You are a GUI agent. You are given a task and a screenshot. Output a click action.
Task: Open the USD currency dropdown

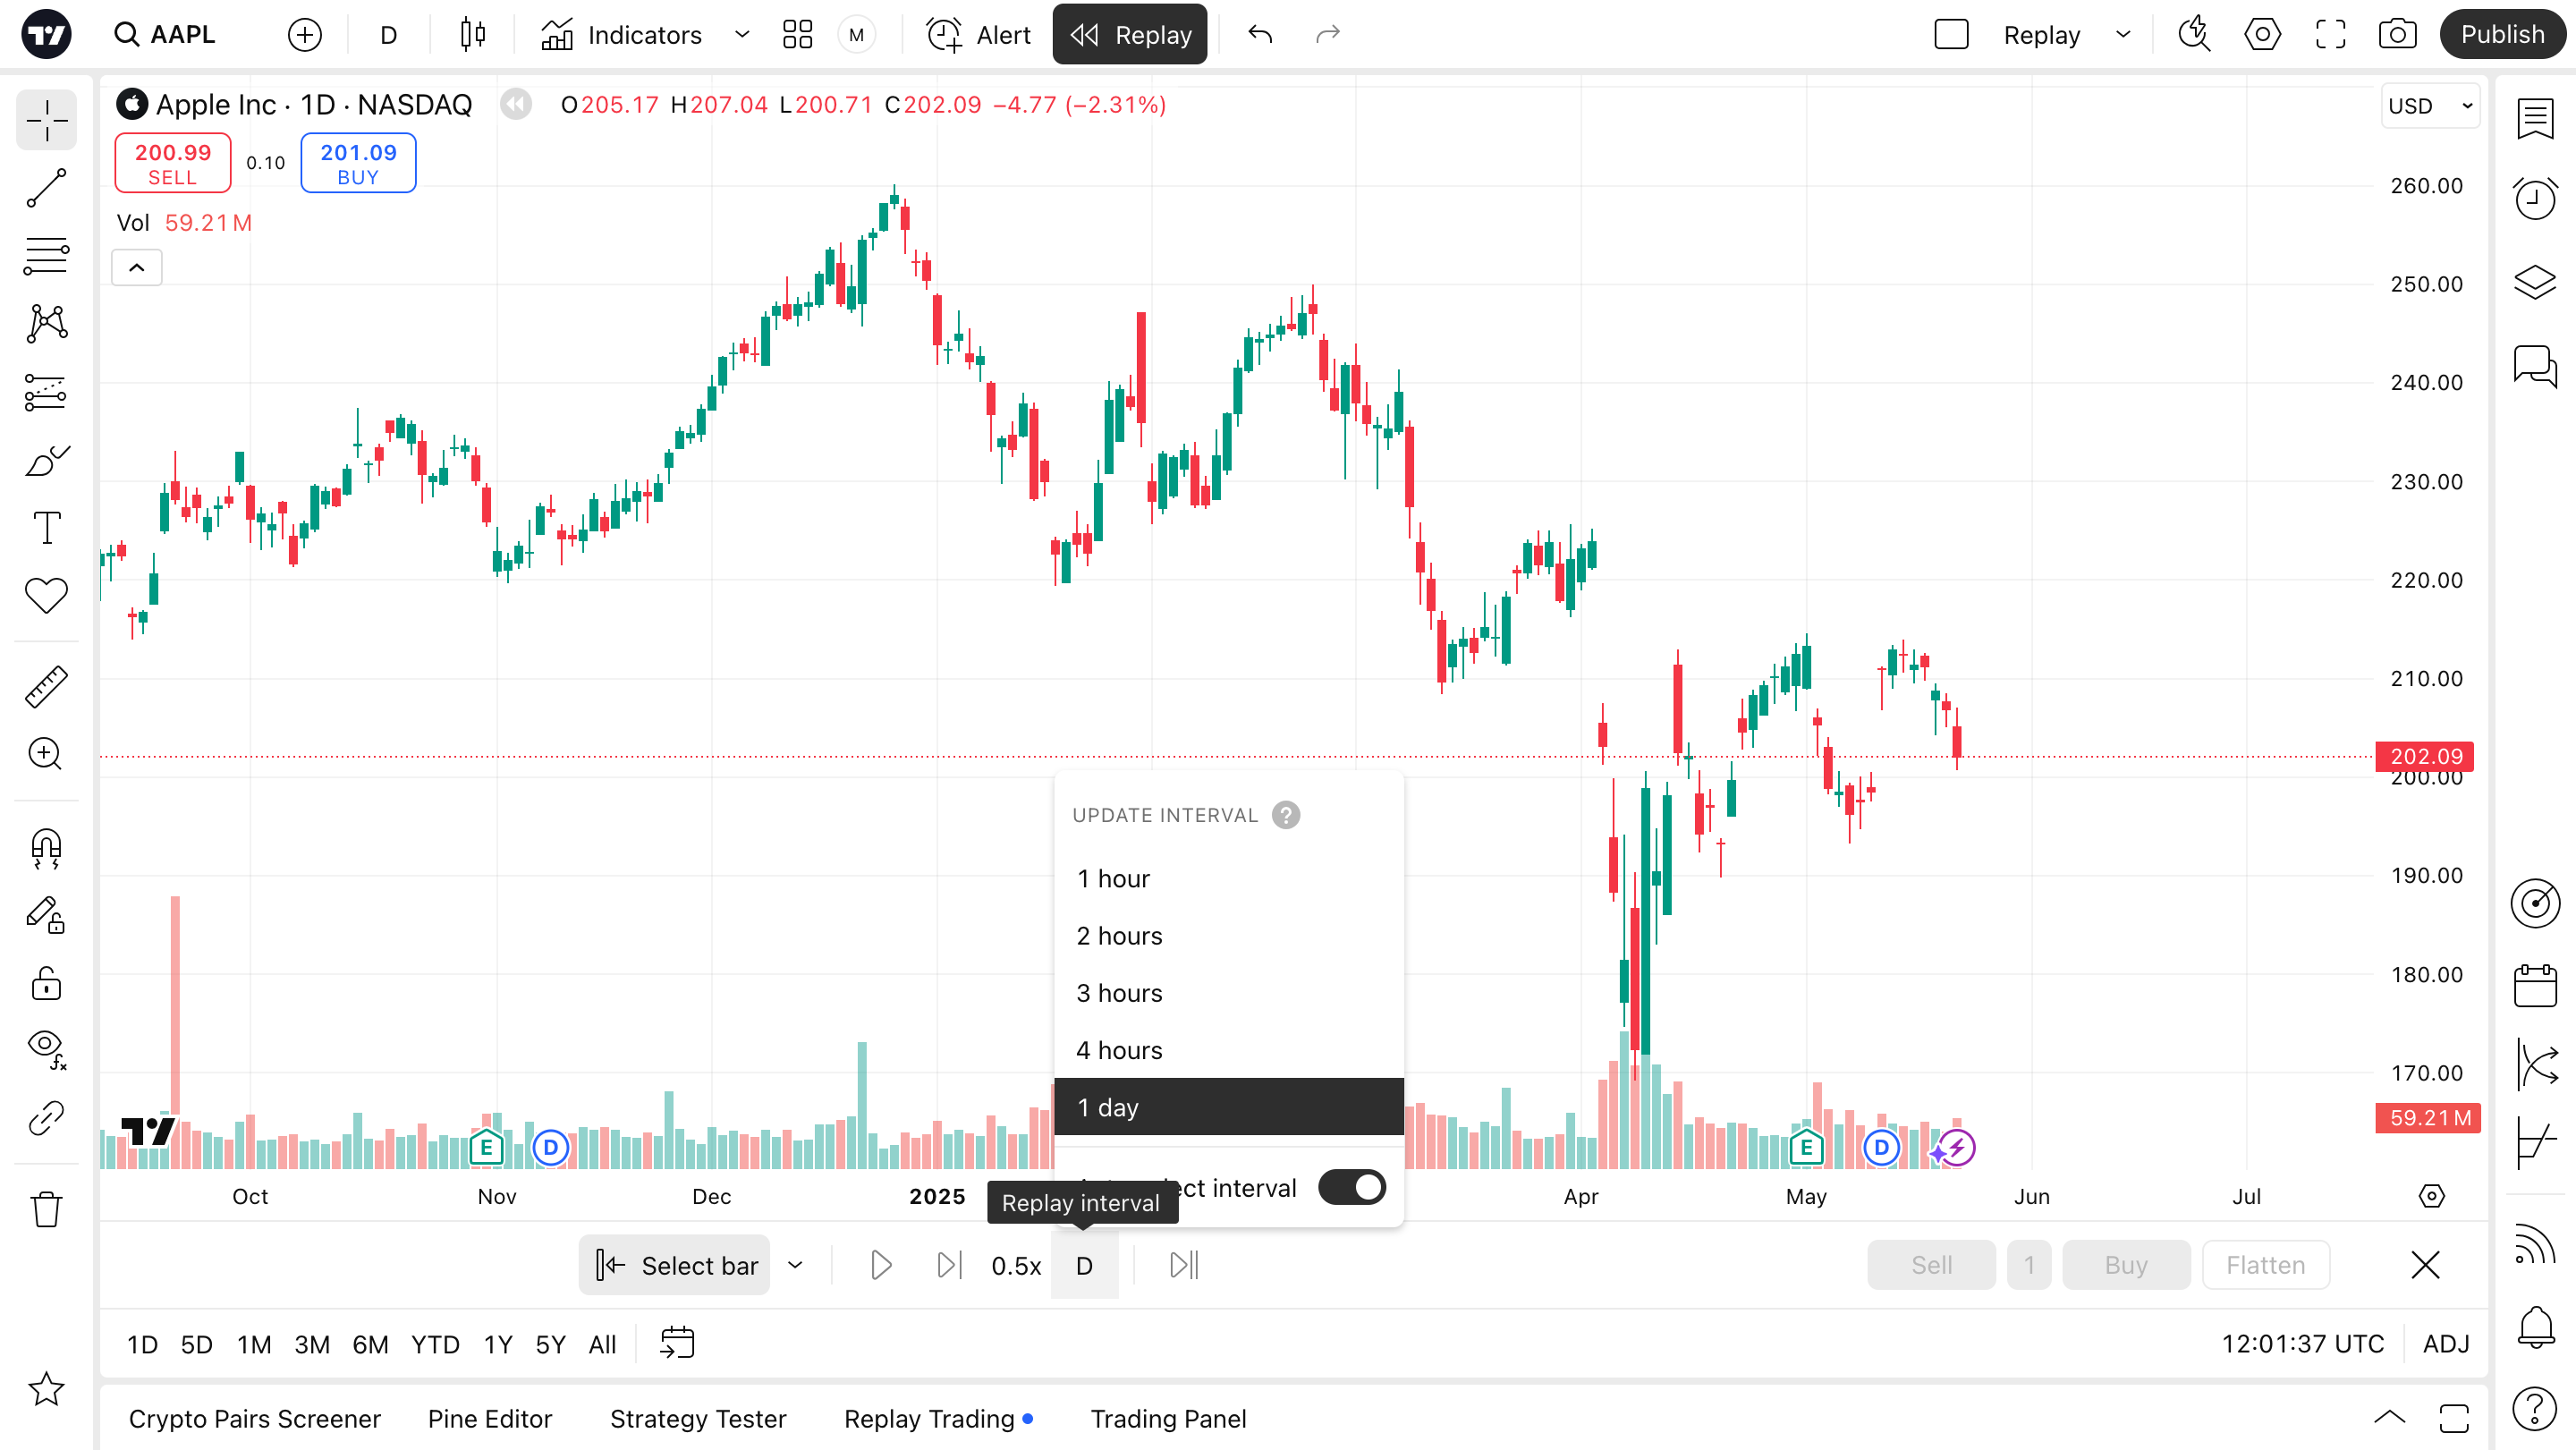[2429, 106]
